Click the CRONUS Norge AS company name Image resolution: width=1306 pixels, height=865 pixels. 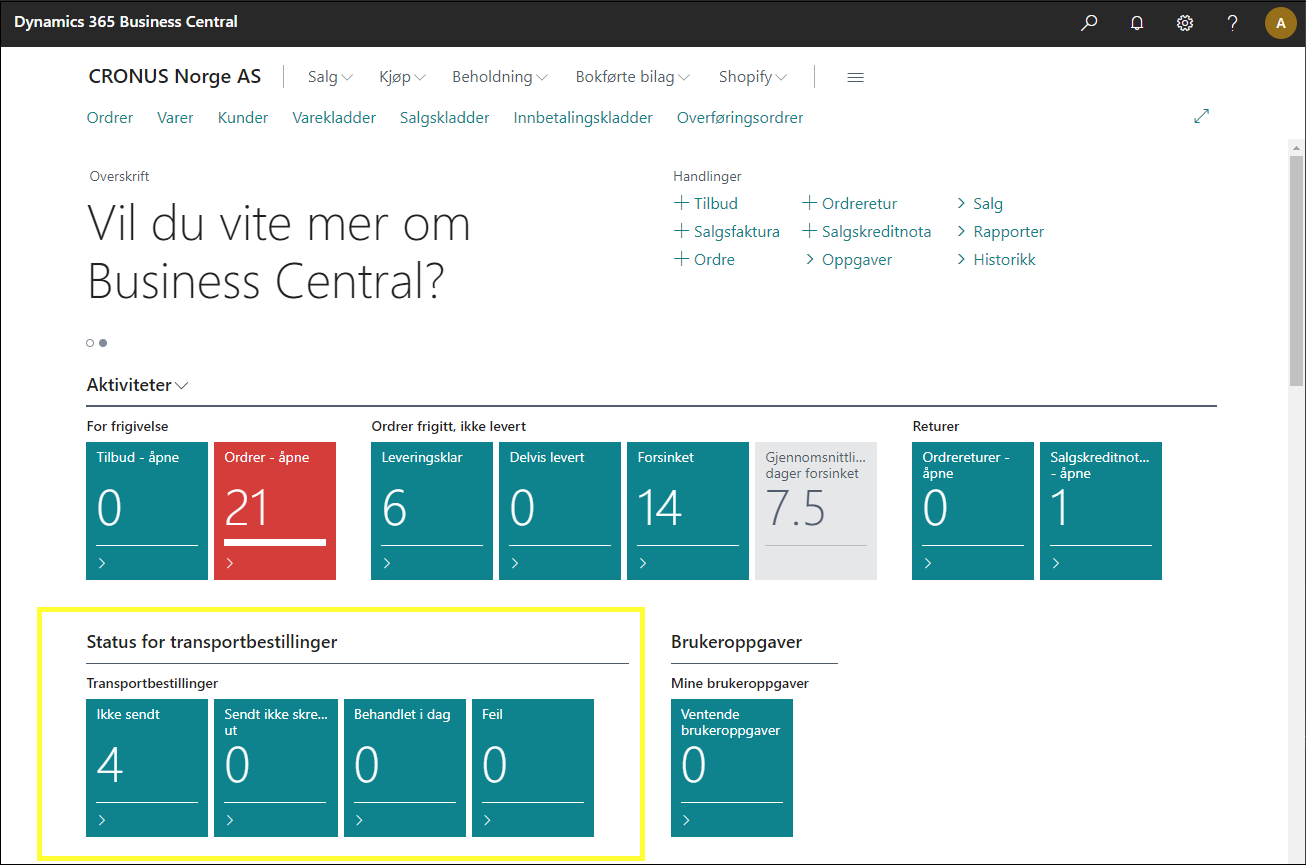click(175, 77)
